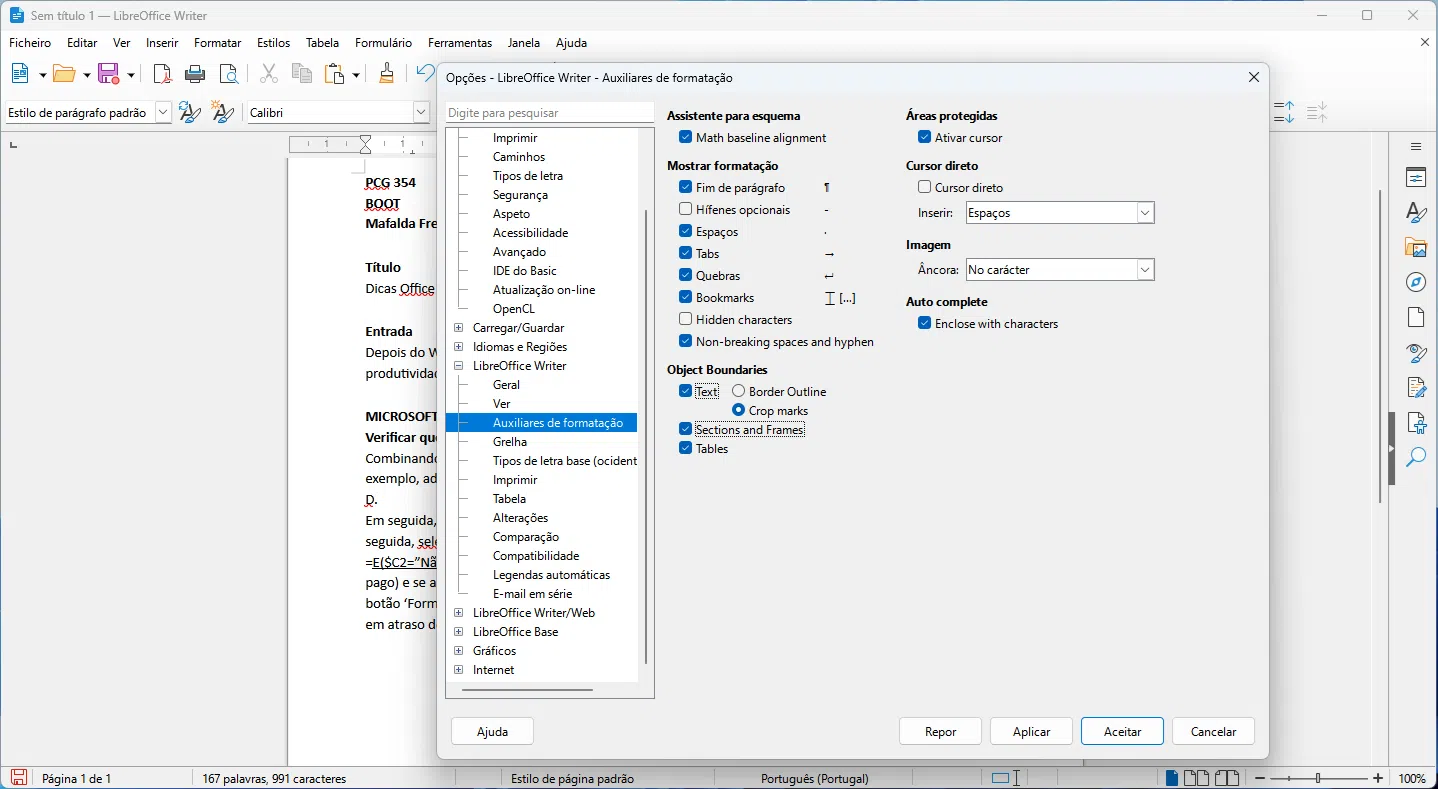The image size is (1438, 789).
Task: Click the Undo arrow icon
Action: 426,74
